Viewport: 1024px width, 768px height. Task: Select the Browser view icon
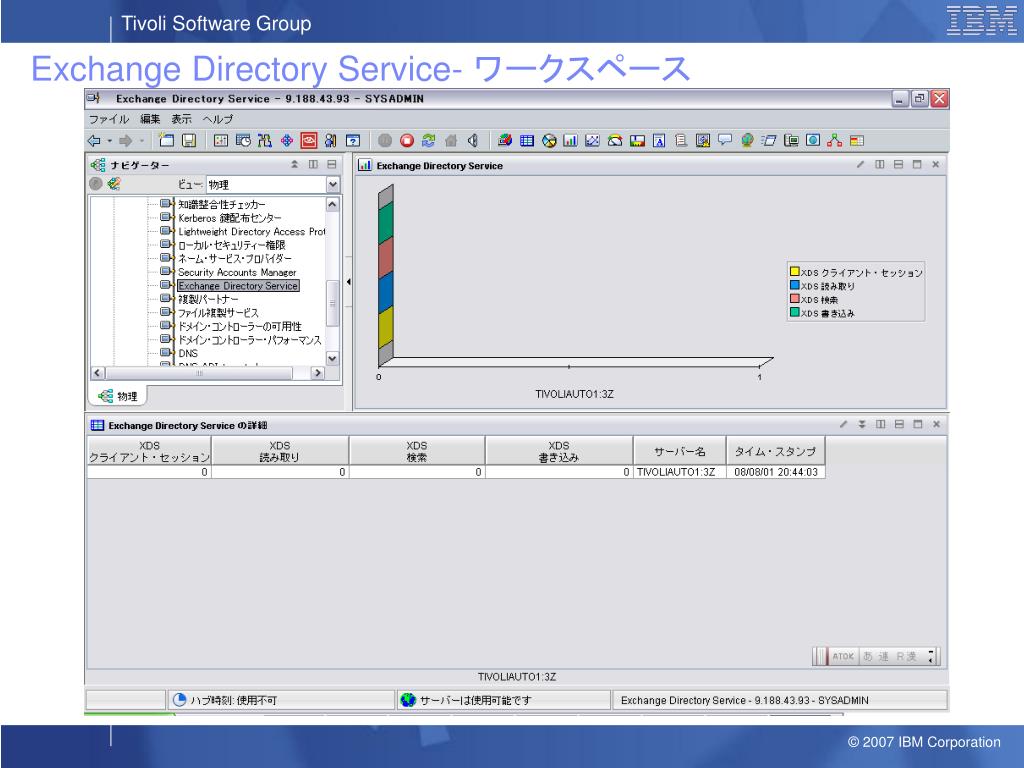(812, 140)
